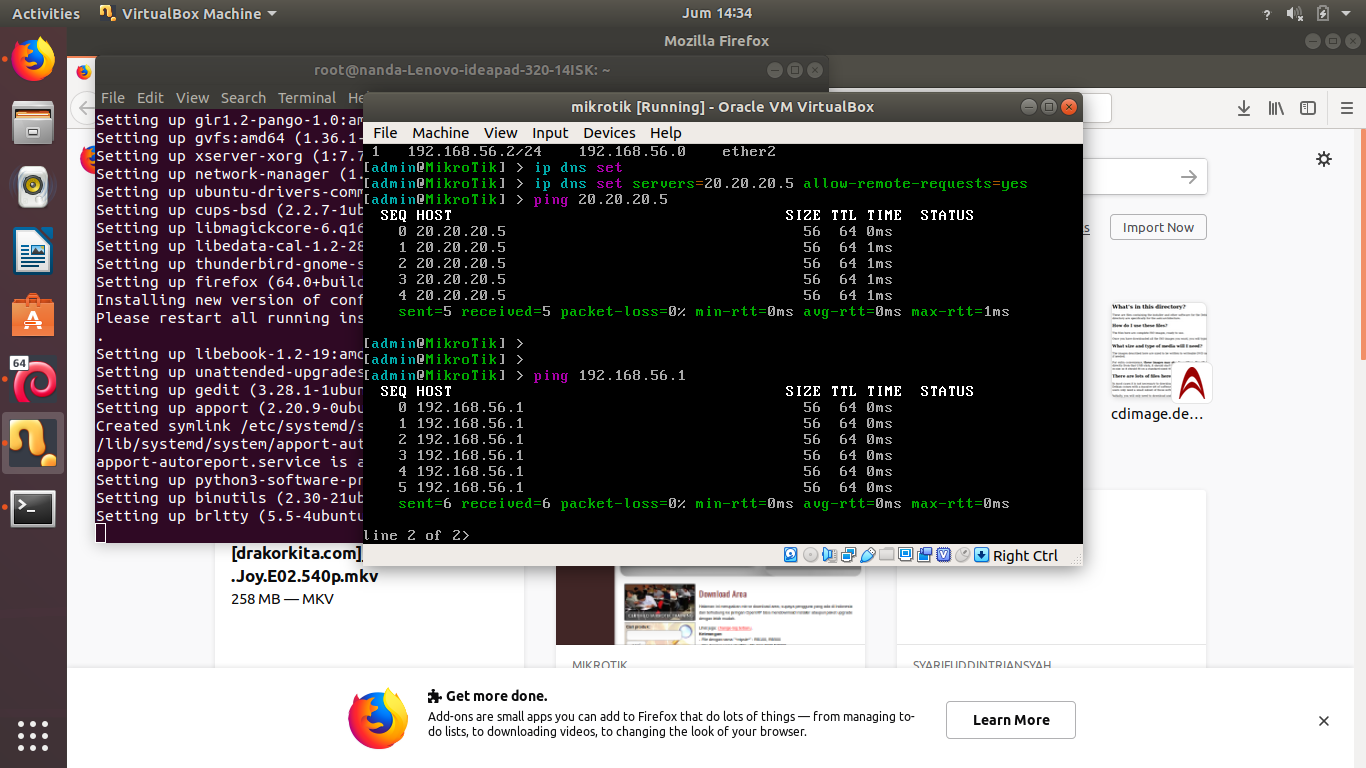Dismiss the Get more done banner
1366x768 pixels.
(x=1324, y=721)
